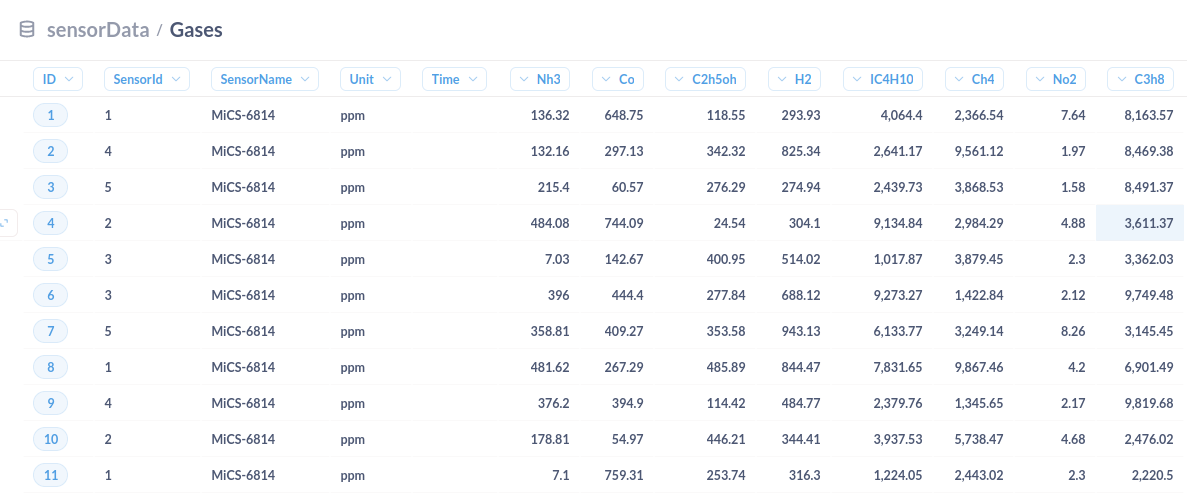Open the IC4H10 column header menu
Viewport: 1187px width, 496px height.
883,79
